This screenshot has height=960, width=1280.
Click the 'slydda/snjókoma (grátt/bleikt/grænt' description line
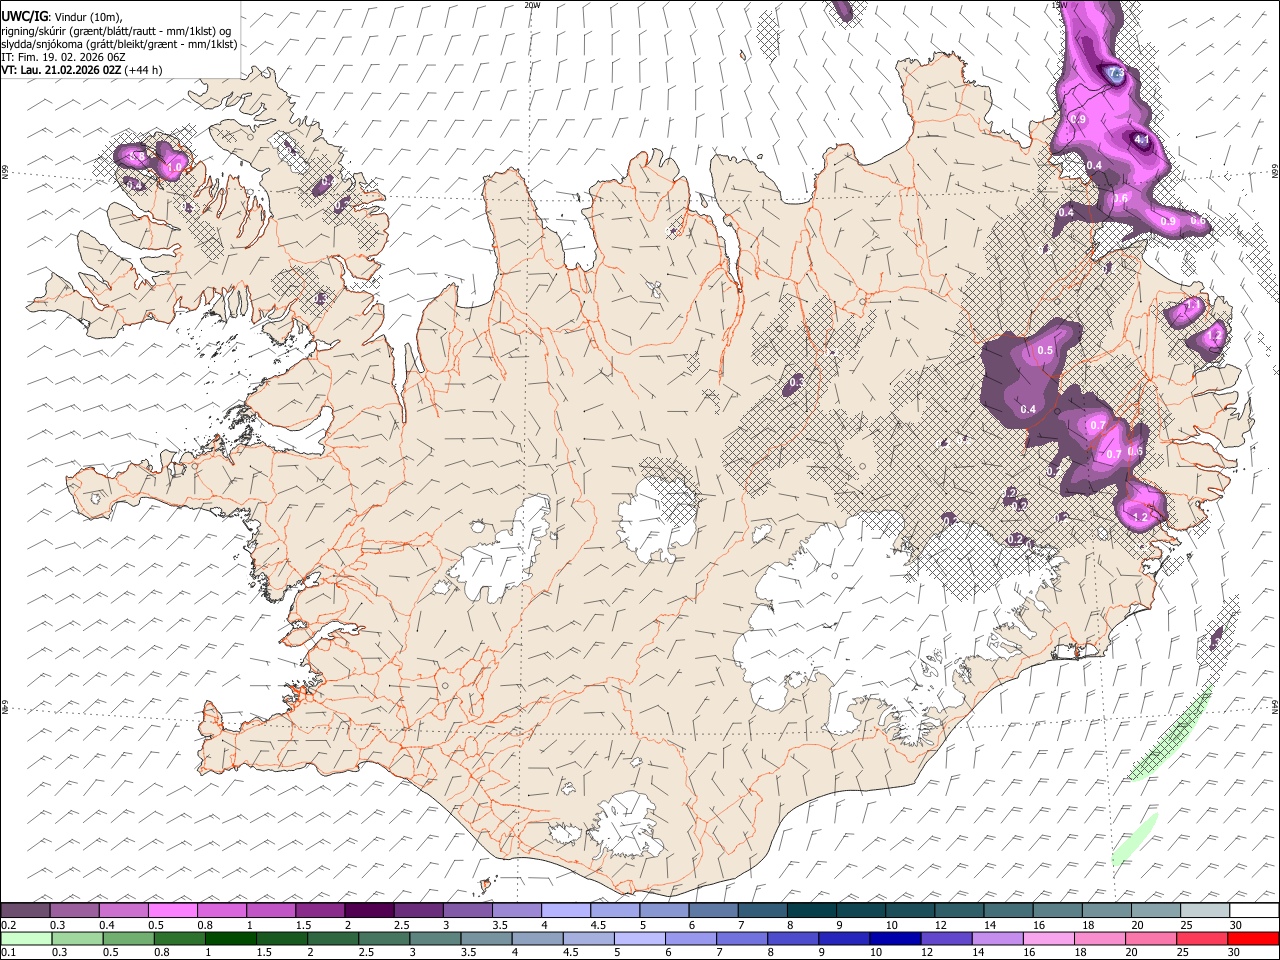point(119,43)
